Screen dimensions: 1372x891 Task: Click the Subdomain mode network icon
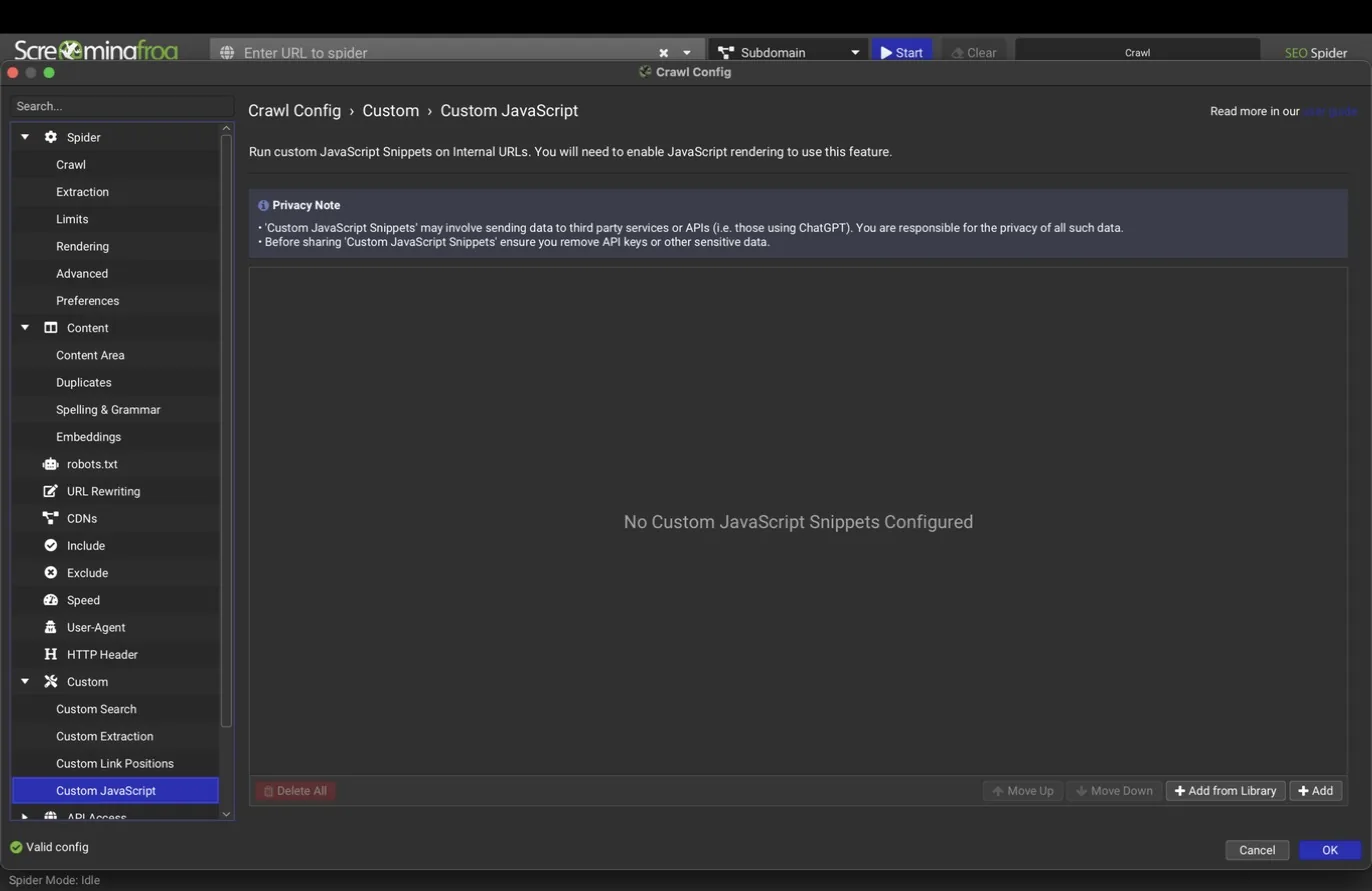pyautogui.click(x=725, y=52)
